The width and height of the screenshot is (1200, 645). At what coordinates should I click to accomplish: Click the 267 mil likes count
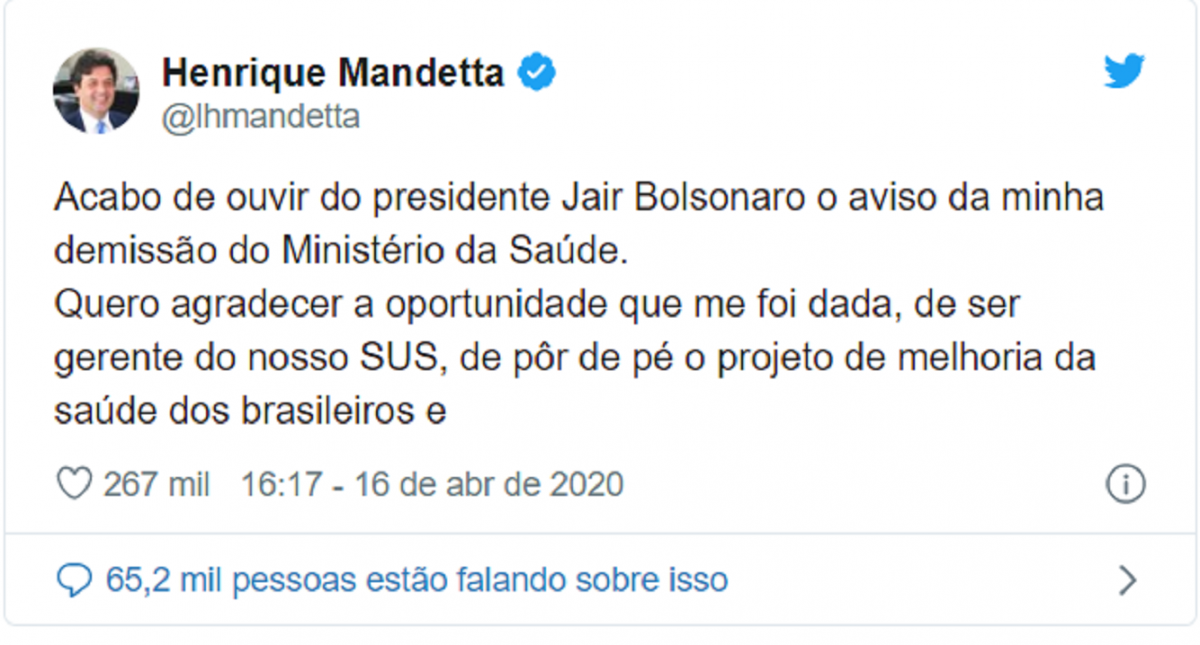point(157,485)
